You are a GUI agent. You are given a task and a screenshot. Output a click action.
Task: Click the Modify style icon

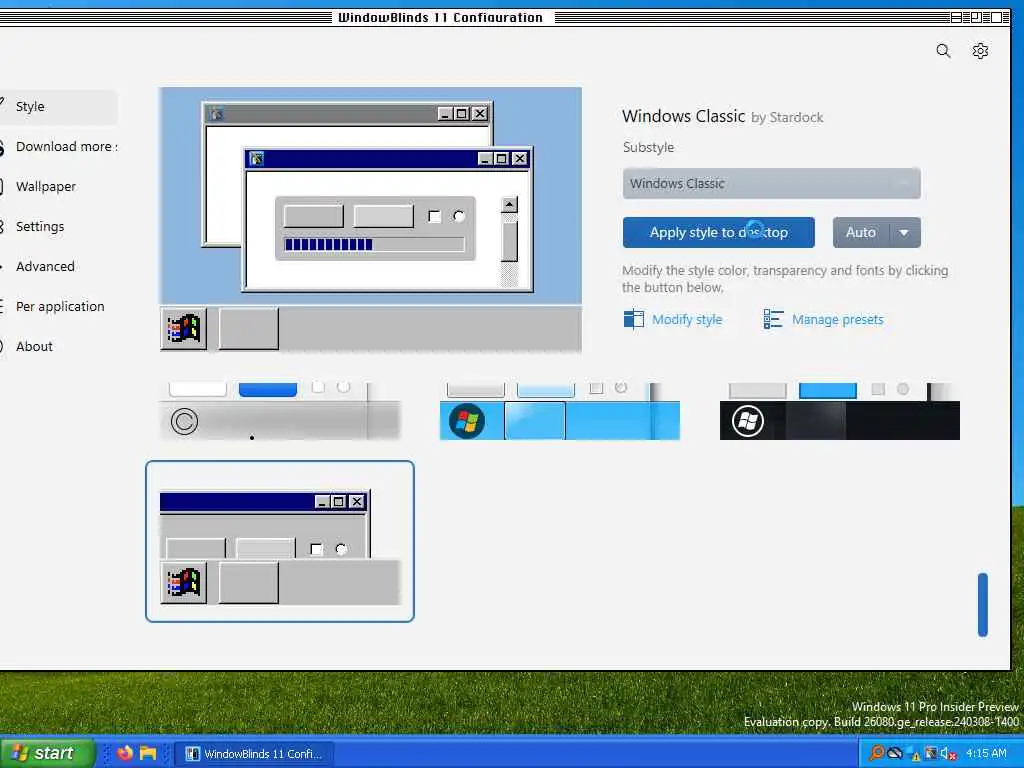633,319
